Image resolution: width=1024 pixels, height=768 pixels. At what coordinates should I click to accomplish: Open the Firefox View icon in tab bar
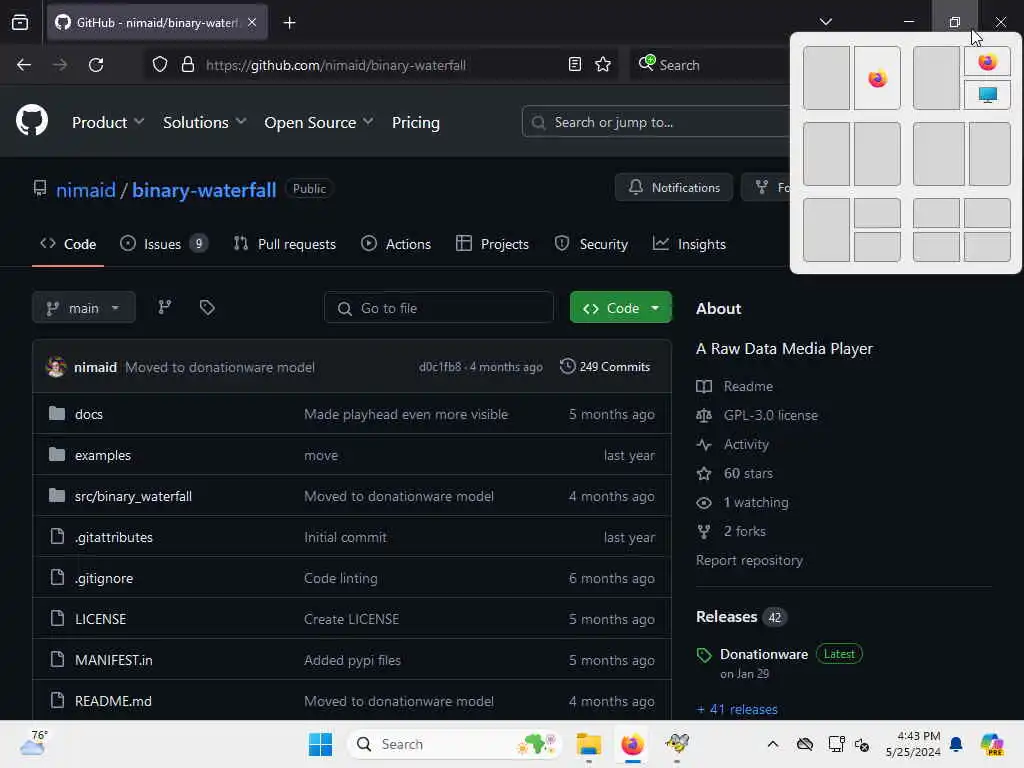point(20,22)
